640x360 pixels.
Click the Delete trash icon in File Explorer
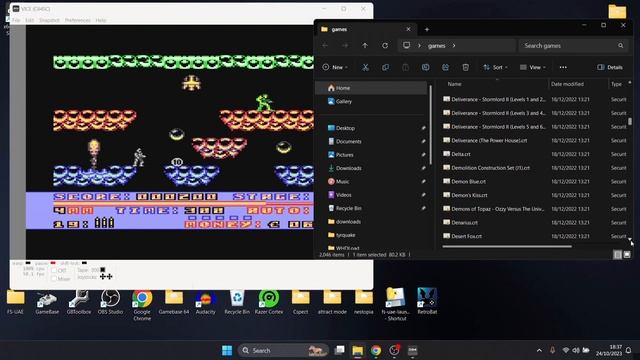click(465, 67)
